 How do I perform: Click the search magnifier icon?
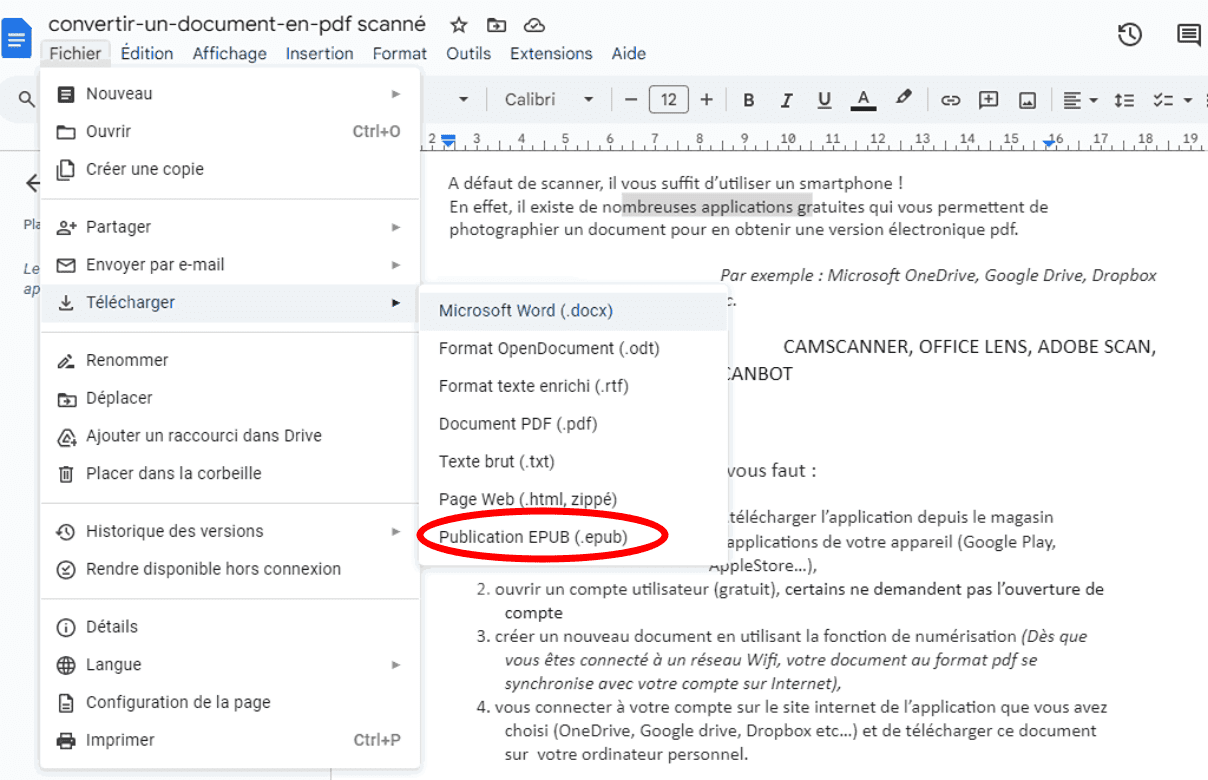(28, 99)
